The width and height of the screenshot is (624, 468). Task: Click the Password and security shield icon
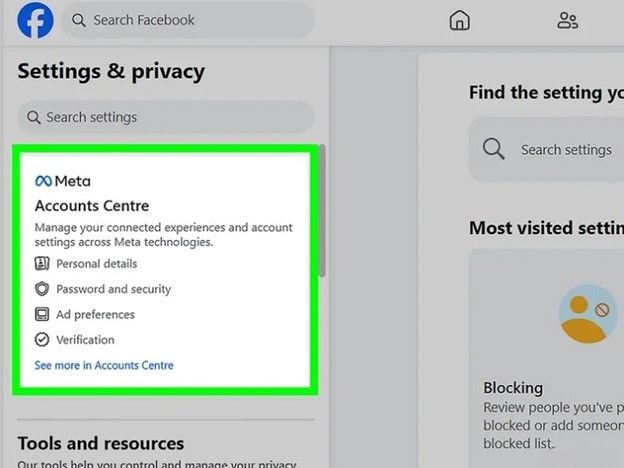(42, 289)
